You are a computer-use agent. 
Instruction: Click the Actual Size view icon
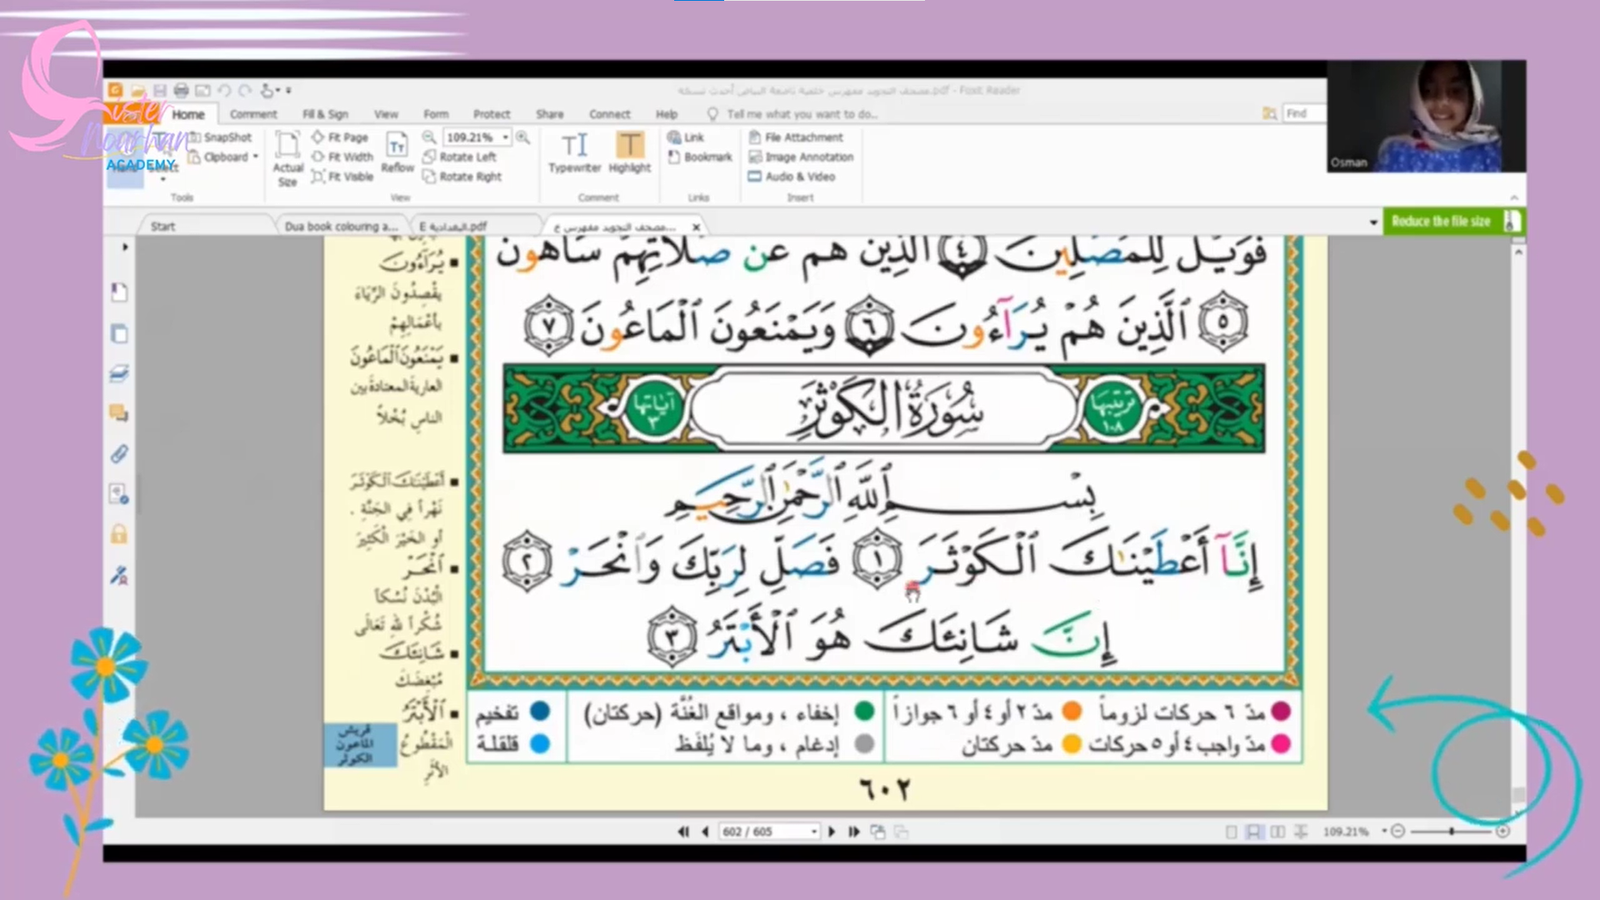tap(288, 158)
